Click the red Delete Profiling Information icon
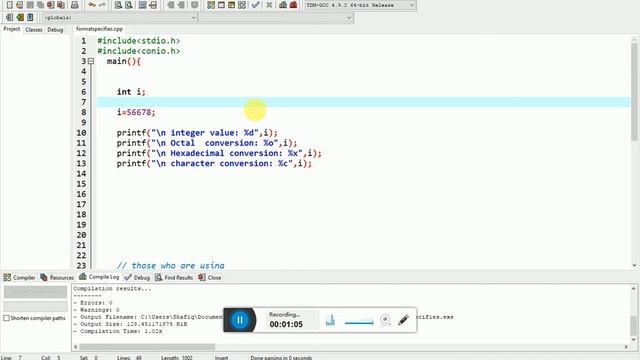The width and height of the screenshot is (640, 360). [293, 5]
